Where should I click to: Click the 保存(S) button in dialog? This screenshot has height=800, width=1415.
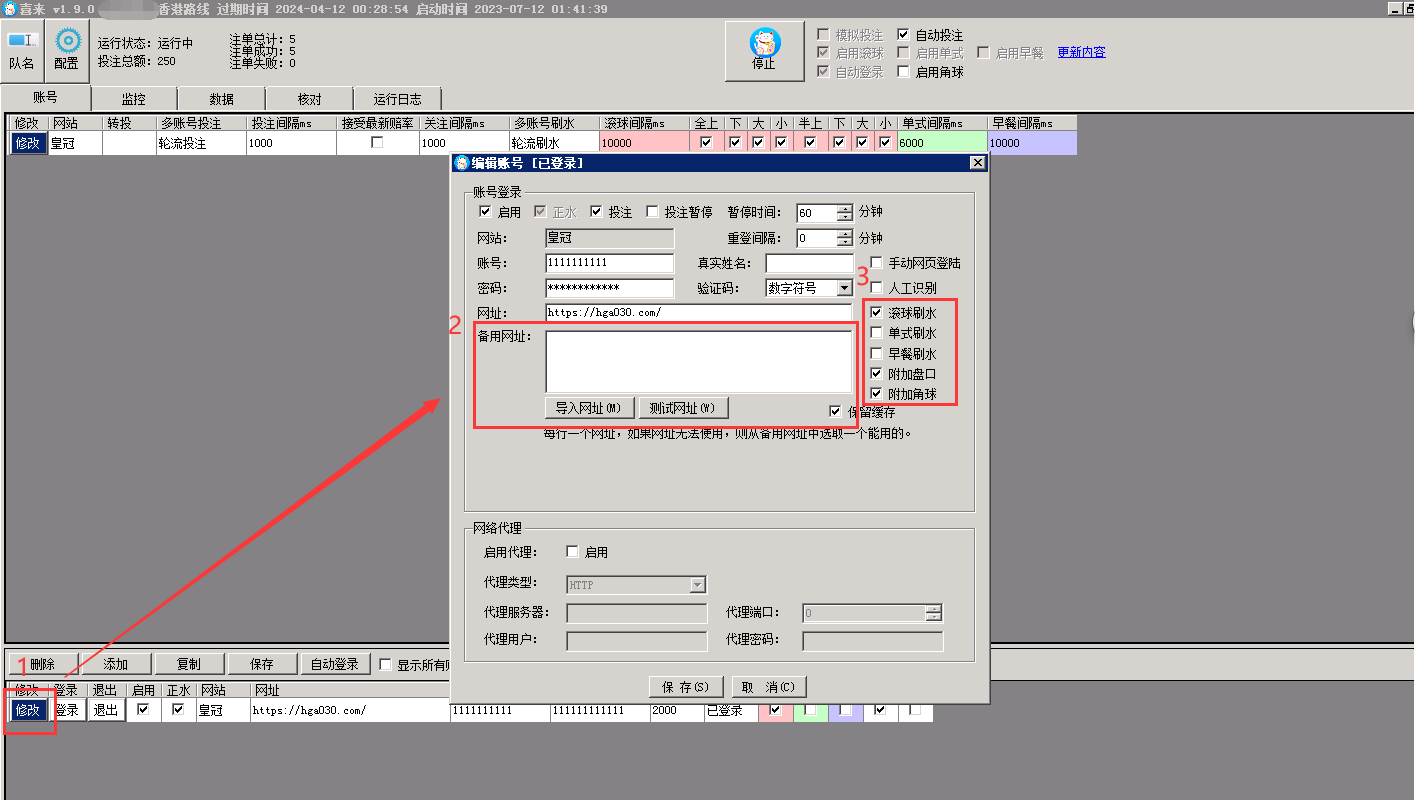click(686, 687)
